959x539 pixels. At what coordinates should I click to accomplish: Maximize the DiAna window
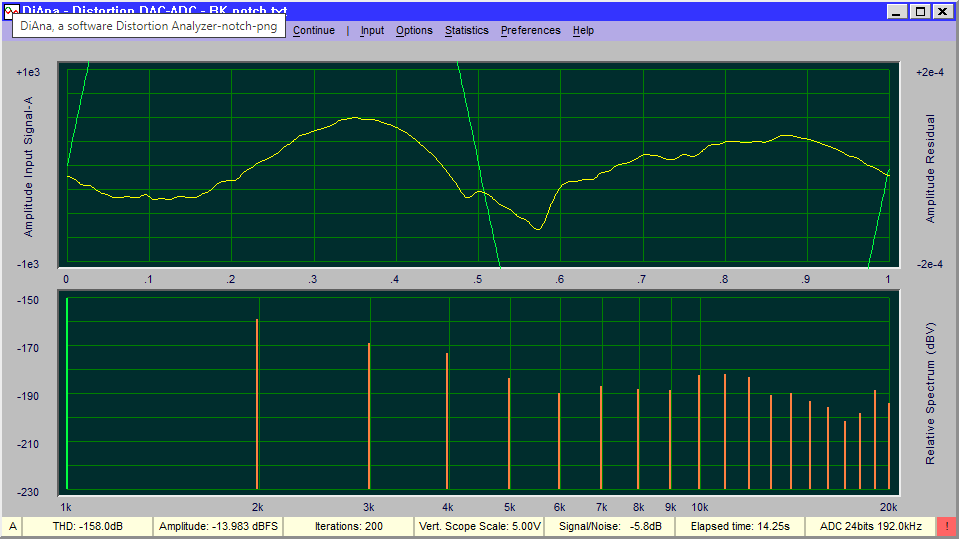[920, 12]
